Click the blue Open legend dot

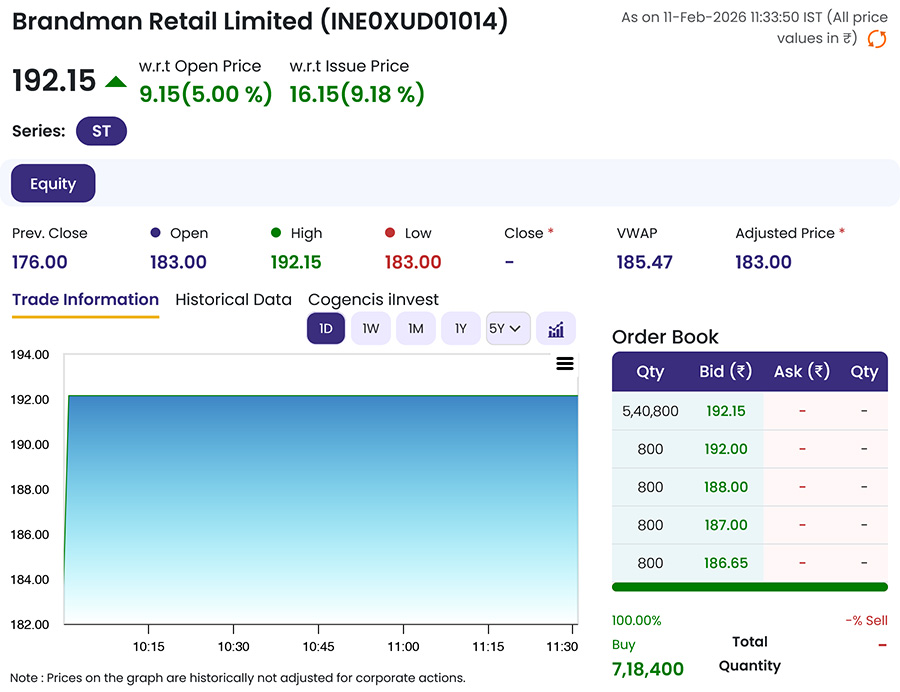155,232
